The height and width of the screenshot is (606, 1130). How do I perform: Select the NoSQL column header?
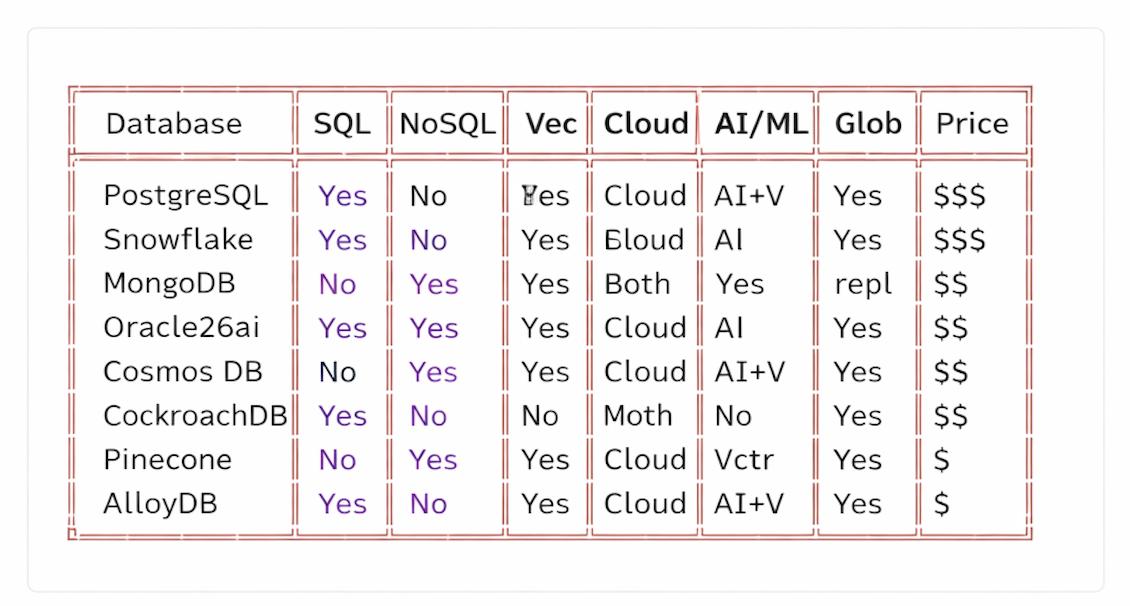447,124
